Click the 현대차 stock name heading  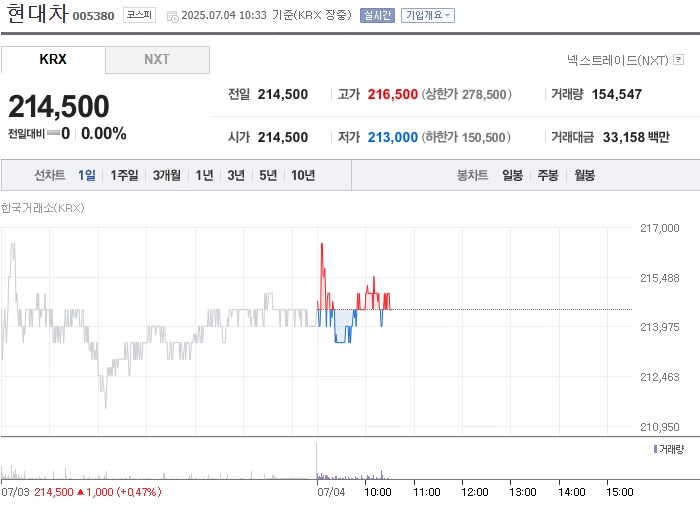tap(38, 13)
